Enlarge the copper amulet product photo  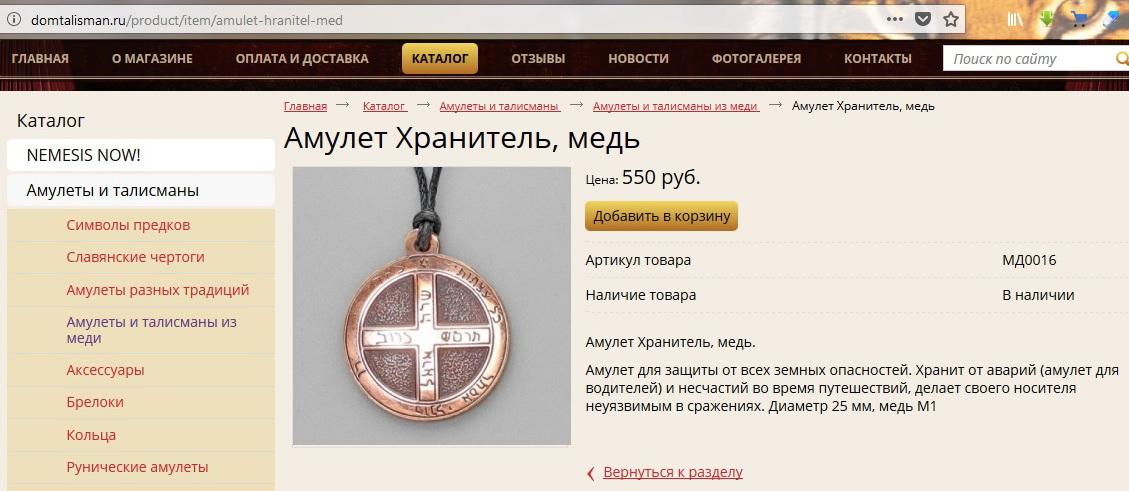click(431, 306)
